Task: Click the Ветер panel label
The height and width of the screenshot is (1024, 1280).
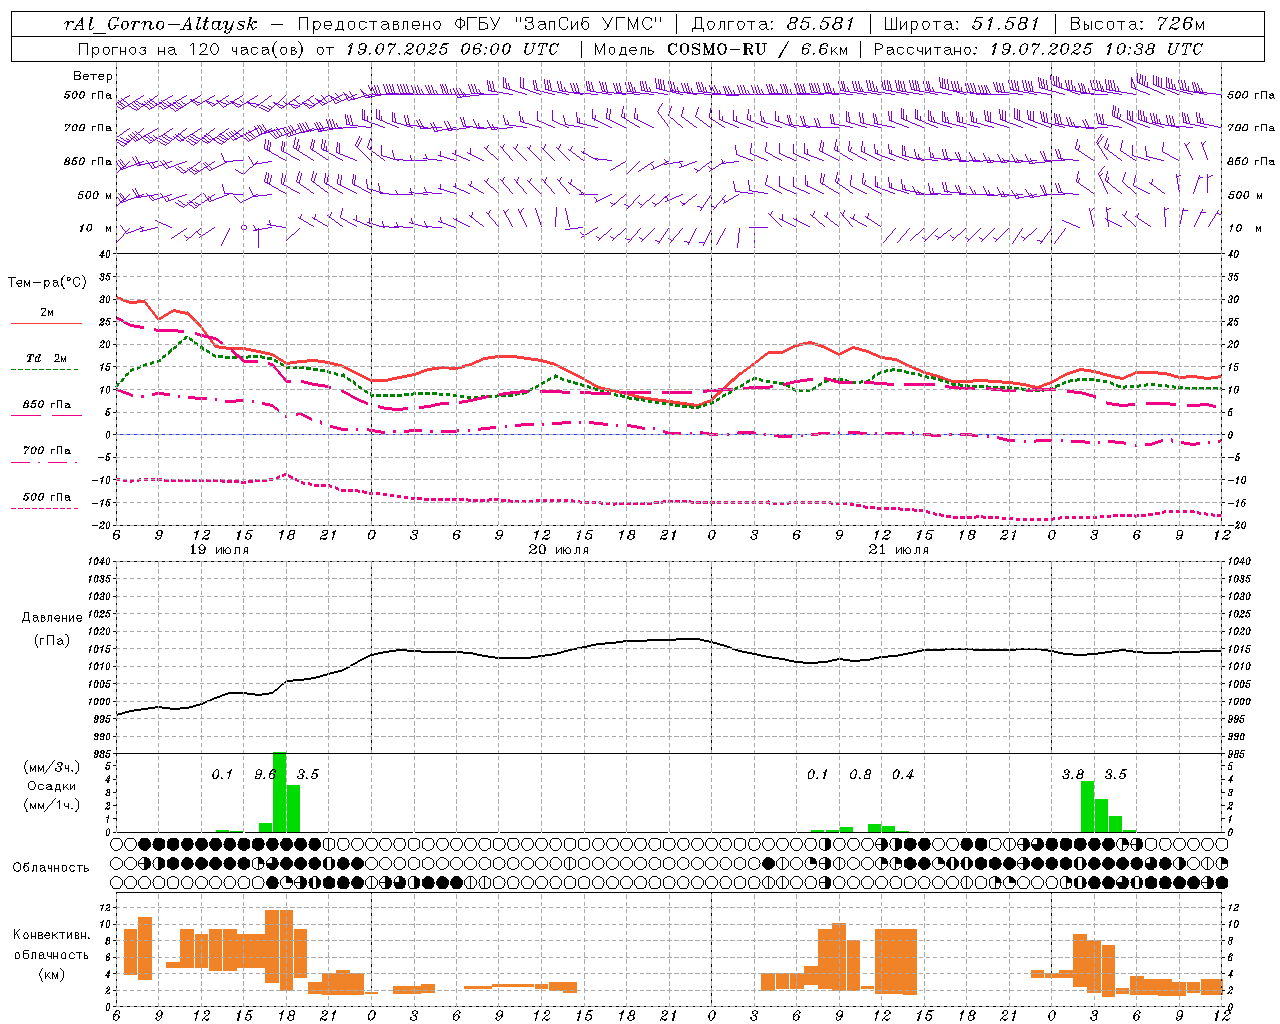Action: [93, 76]
